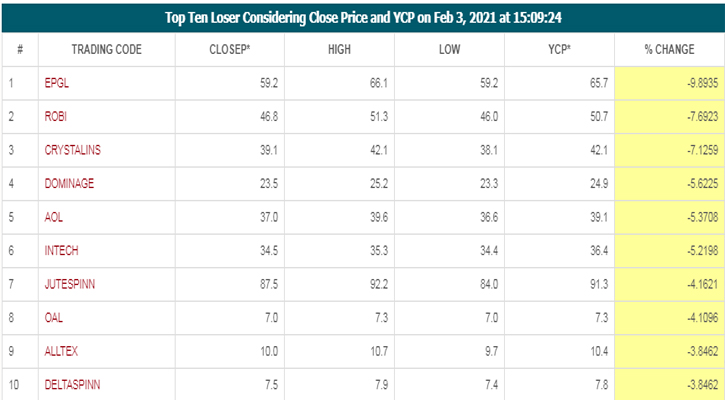Open the AOL stock link
Image resolution: width=725 pixels, height=400 pixels.
click(x=54, y=217)
